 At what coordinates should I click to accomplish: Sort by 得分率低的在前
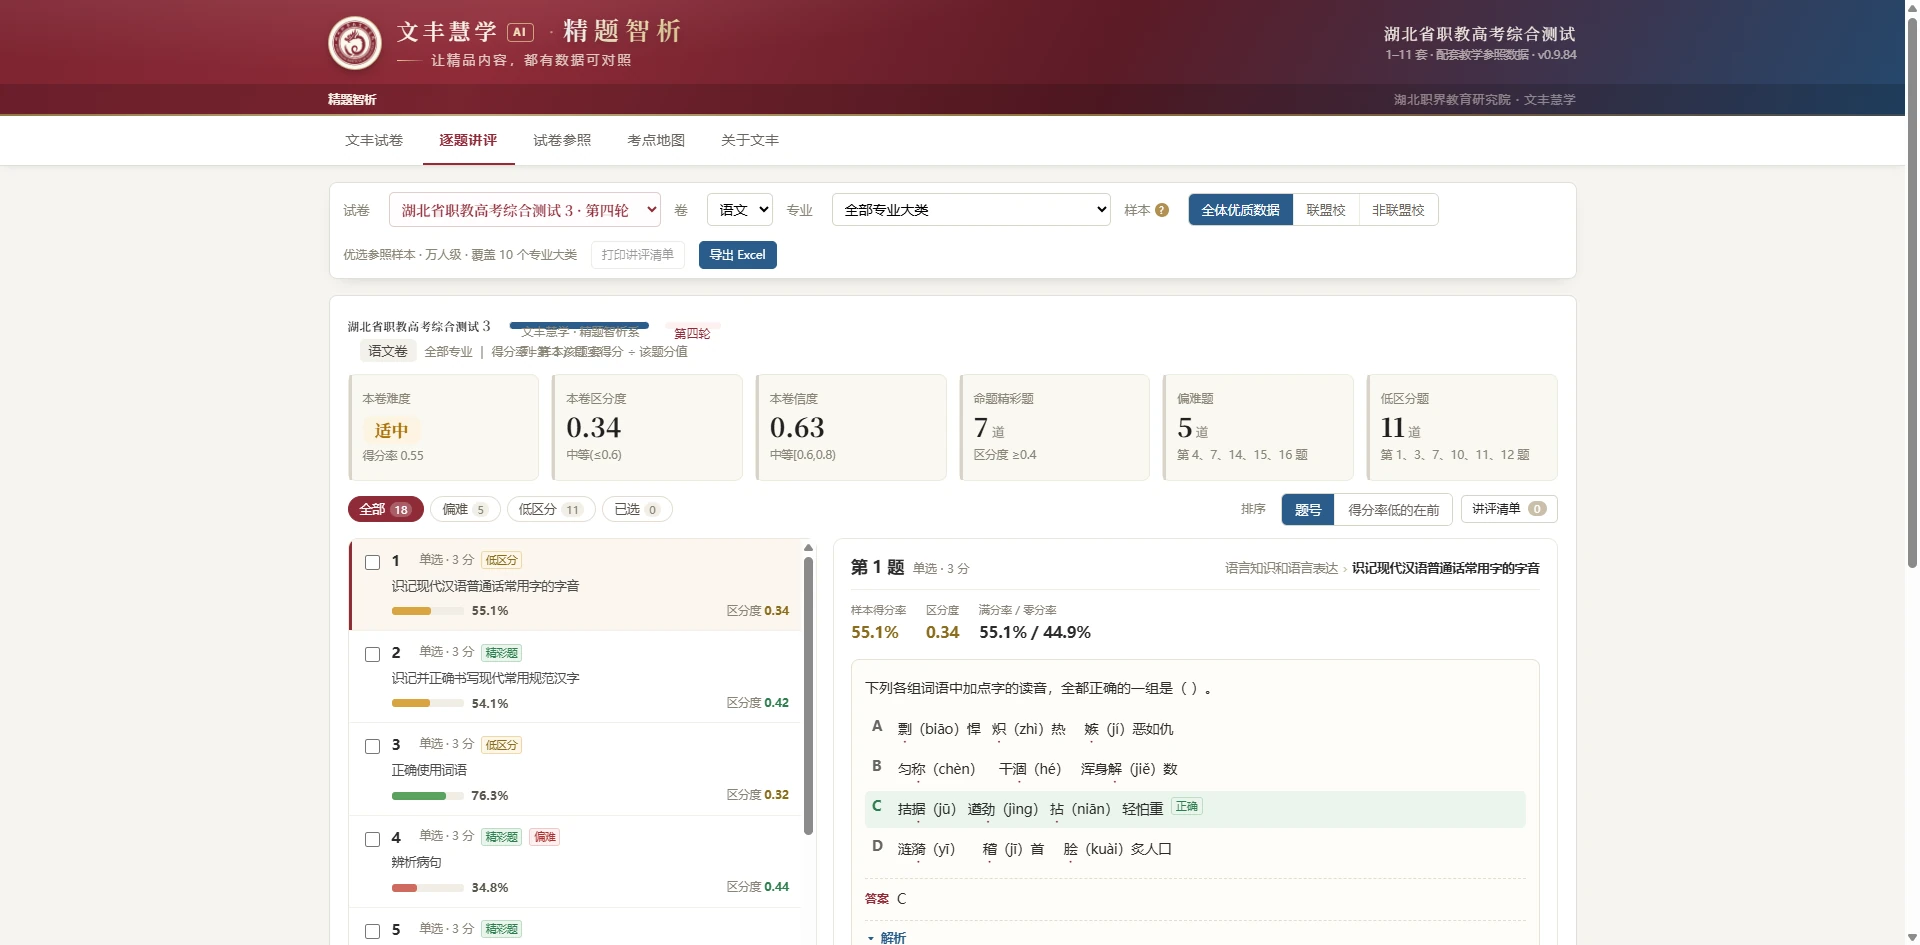pyautogui.click(x=1393, y=510)
